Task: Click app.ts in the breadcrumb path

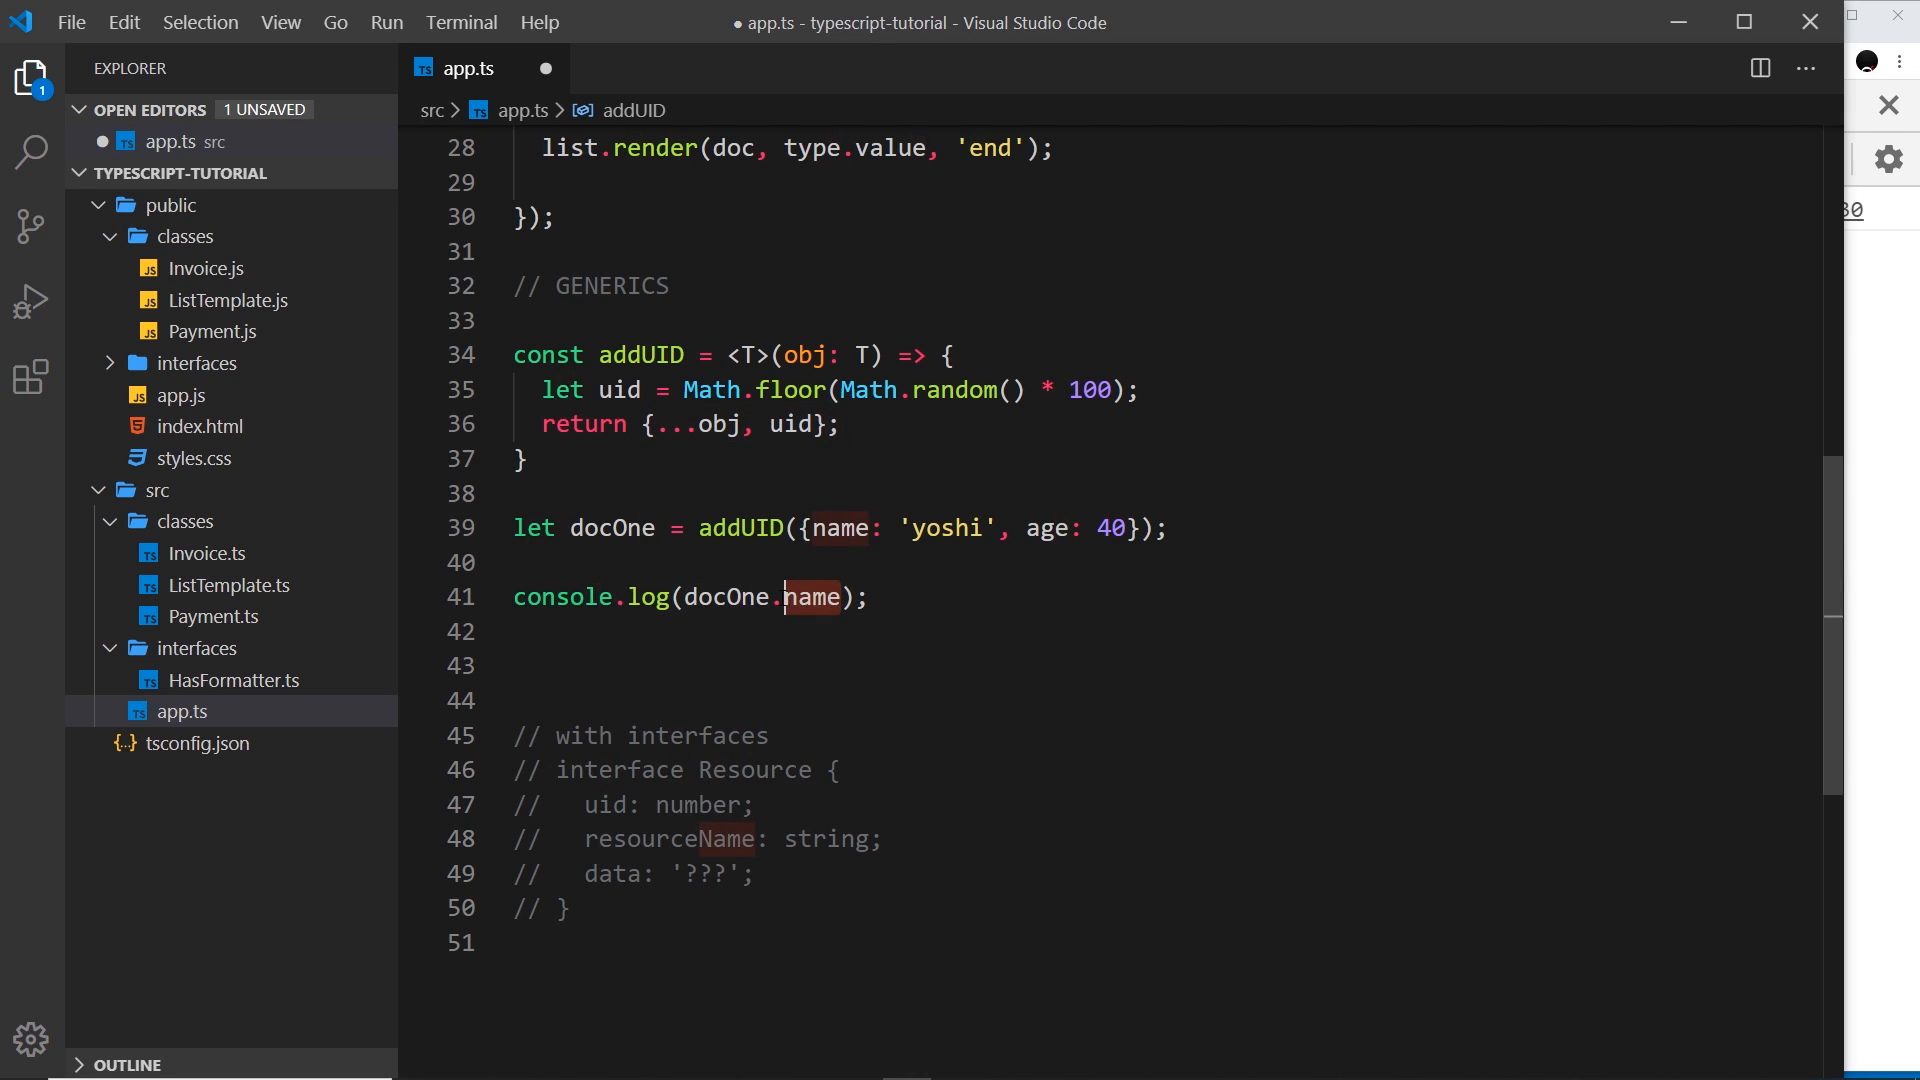Action: pyautogui.click(x=523, y=110)
